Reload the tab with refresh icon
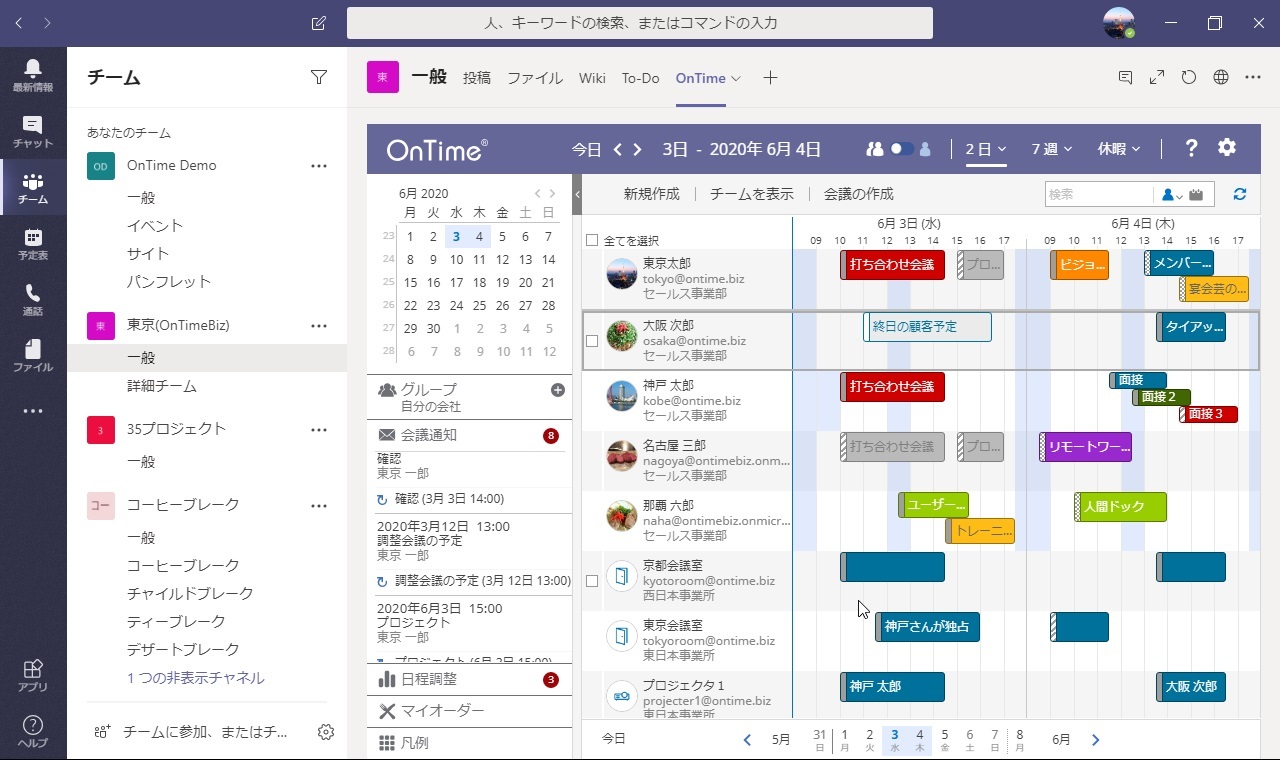The height and width of the screenshot is (760, 1280). click(1189, 78)
